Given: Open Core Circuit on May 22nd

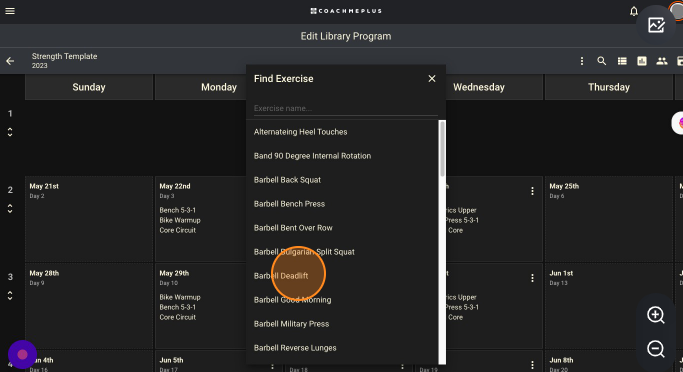Looking at the screenshot, I should tap(177, 230).
